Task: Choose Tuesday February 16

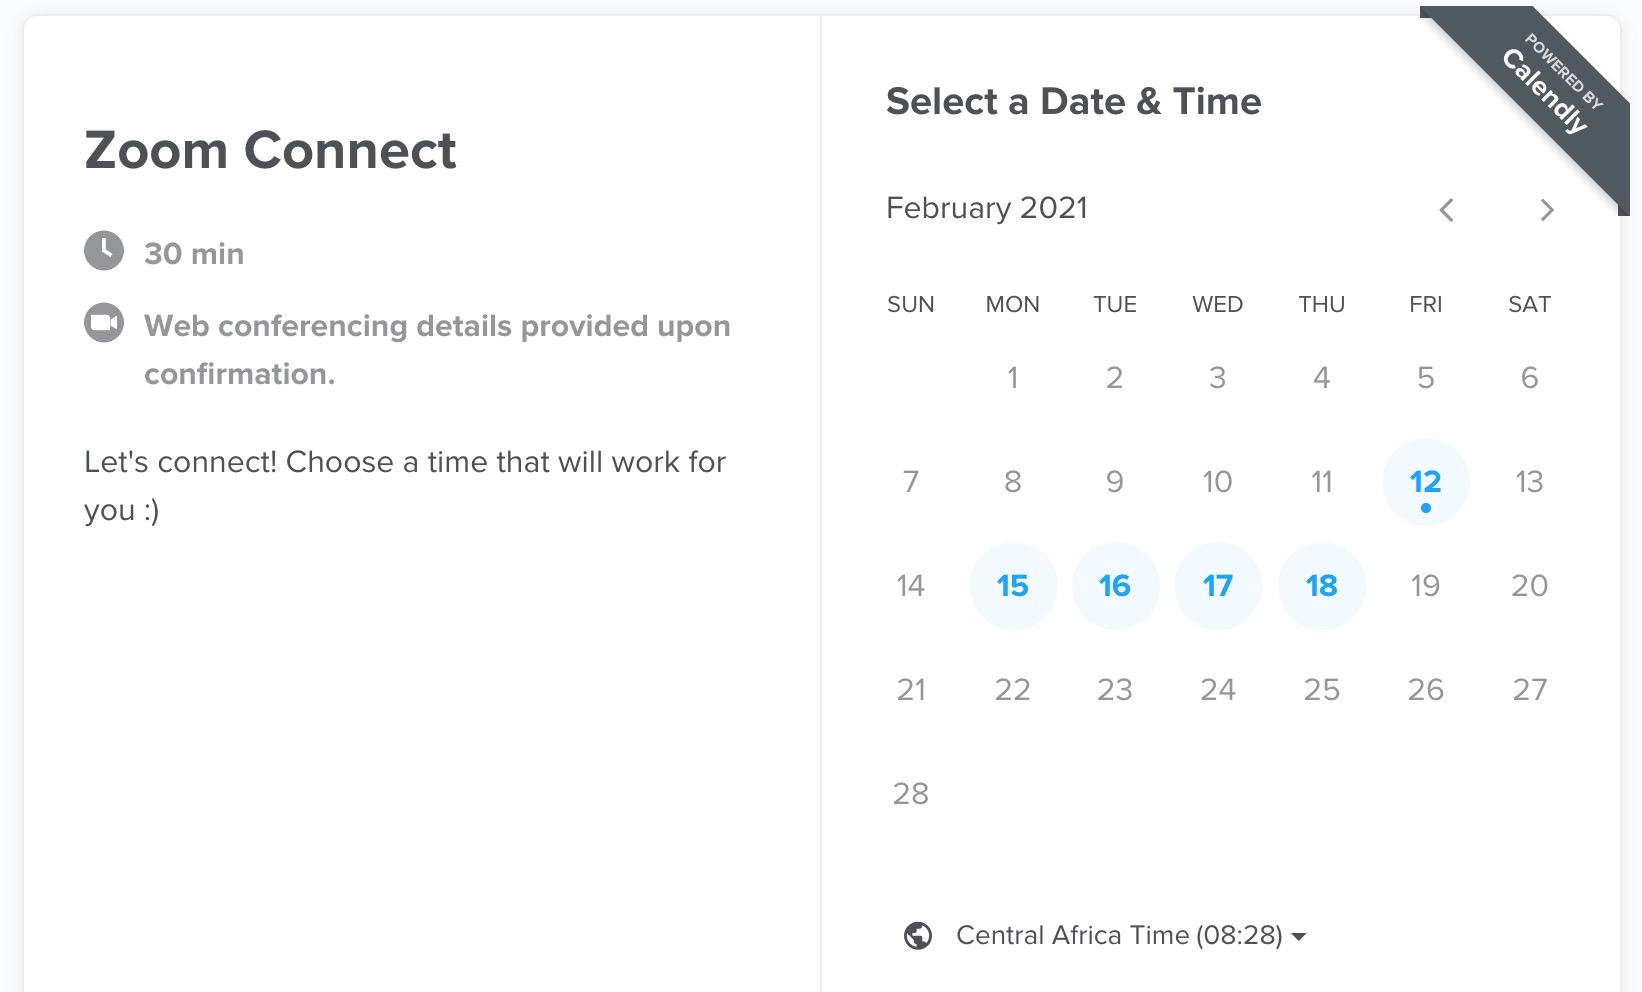Action: (1115, 586)
